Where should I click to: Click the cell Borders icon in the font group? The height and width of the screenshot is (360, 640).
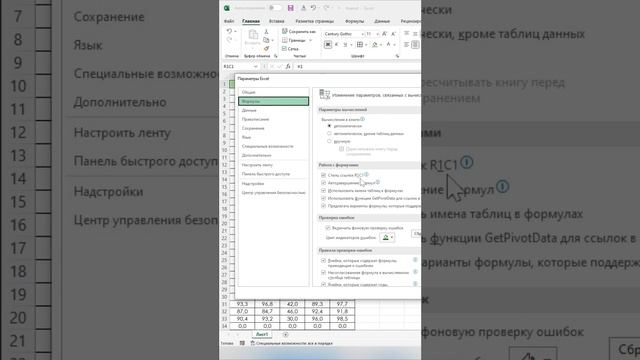point(360,45)
